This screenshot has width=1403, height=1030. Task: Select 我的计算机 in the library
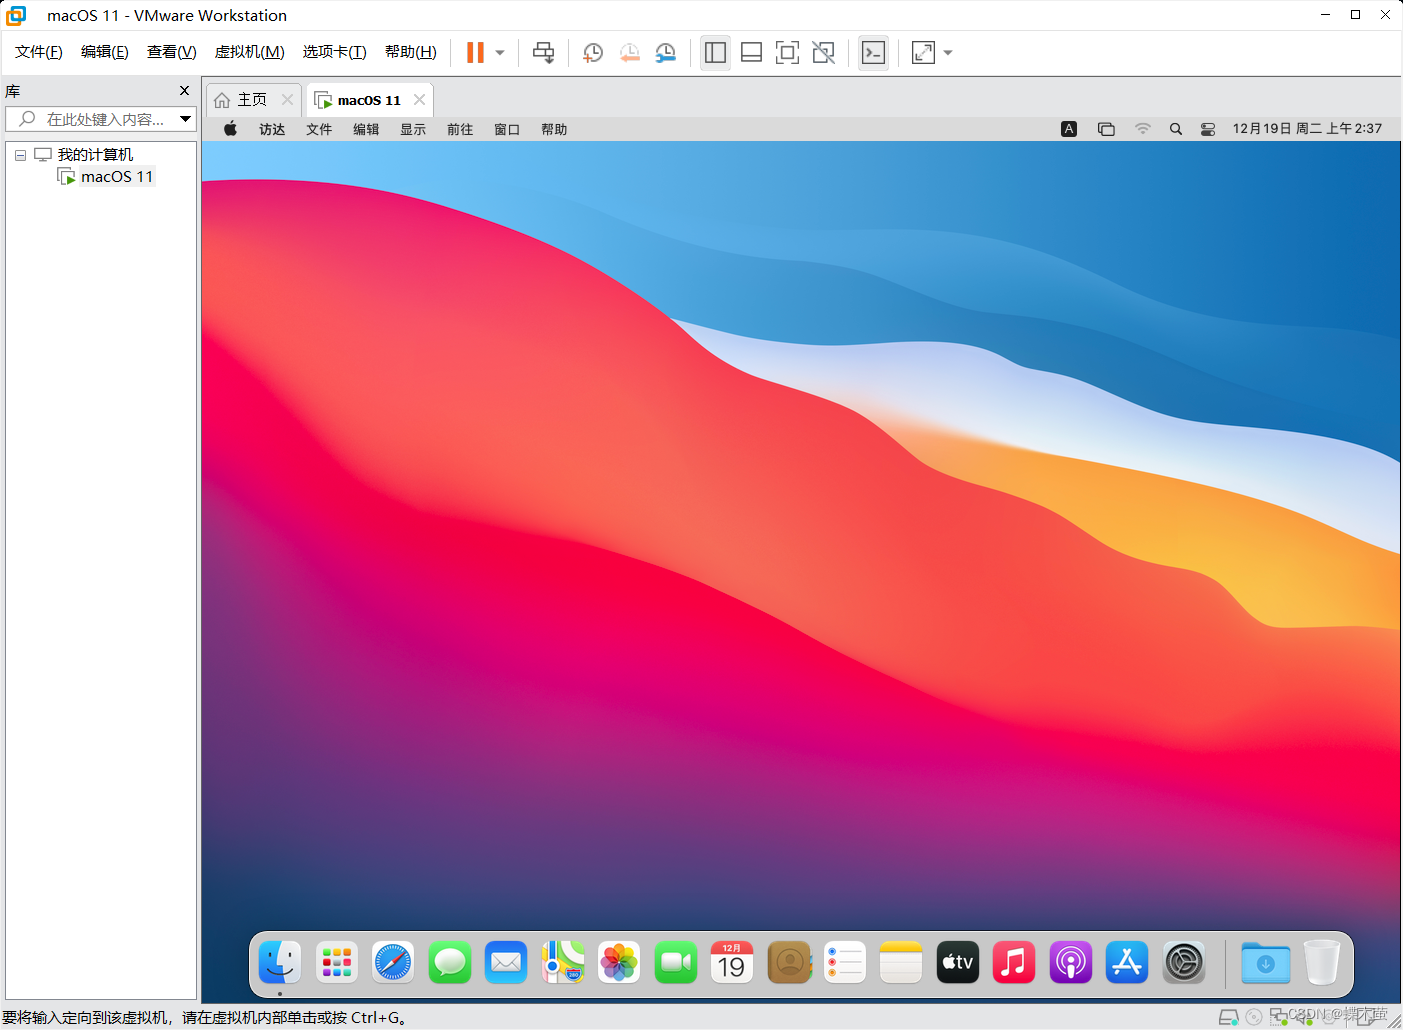click(95, 155)
